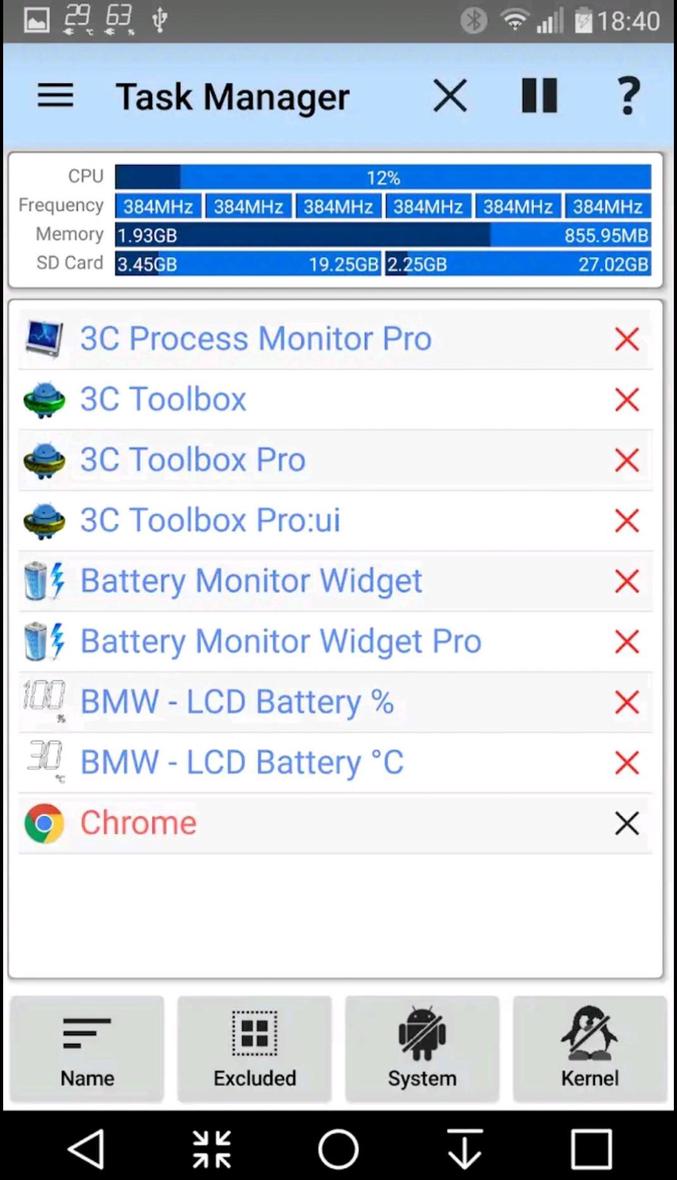Sort the list using the Name option
677x1180 pixels.
pos(87,1047)
